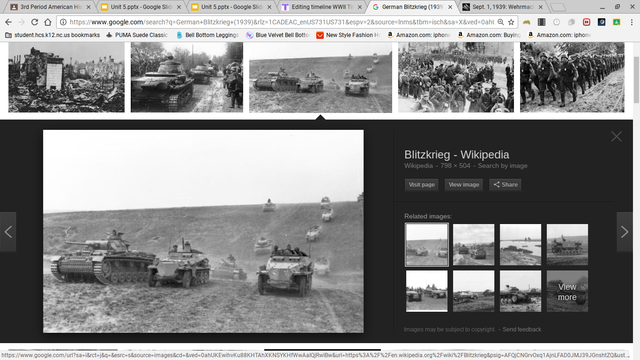Click the large tanks preview image
640x360 pixels.
click(203, 231)
